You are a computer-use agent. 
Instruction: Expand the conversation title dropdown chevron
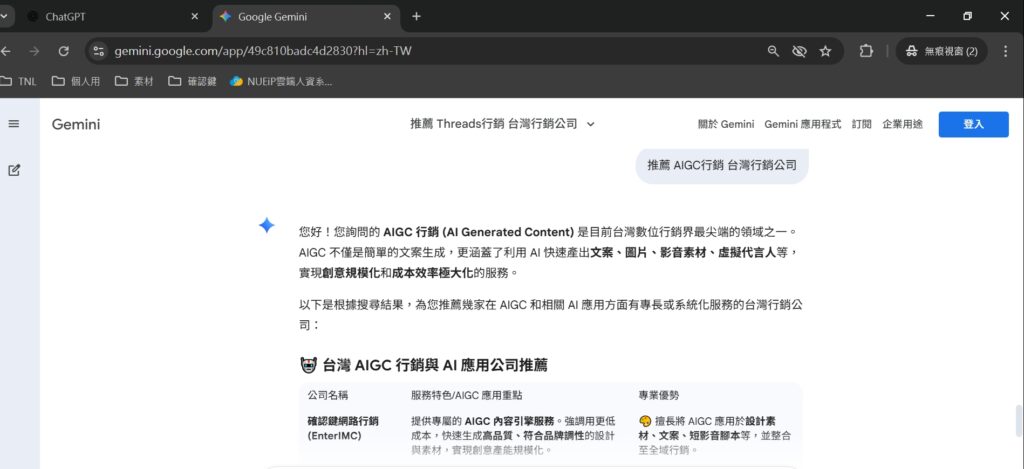[590, 124]
